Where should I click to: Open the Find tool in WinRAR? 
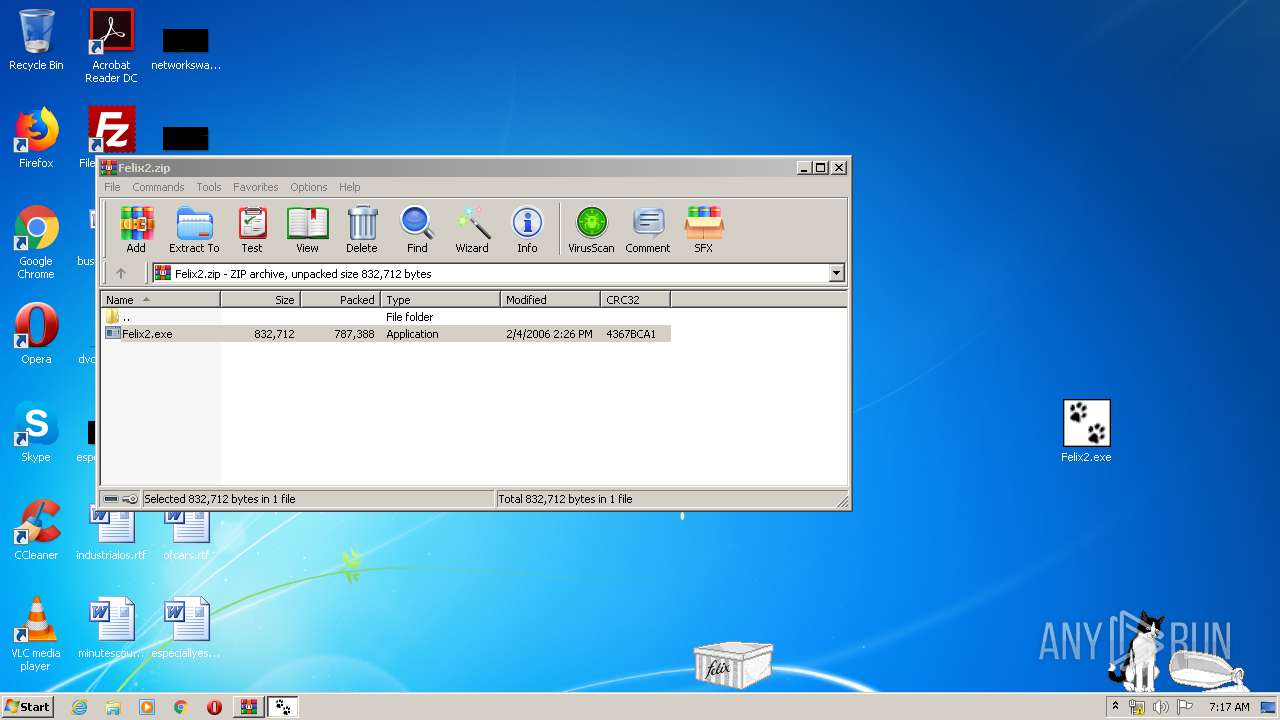417,230
